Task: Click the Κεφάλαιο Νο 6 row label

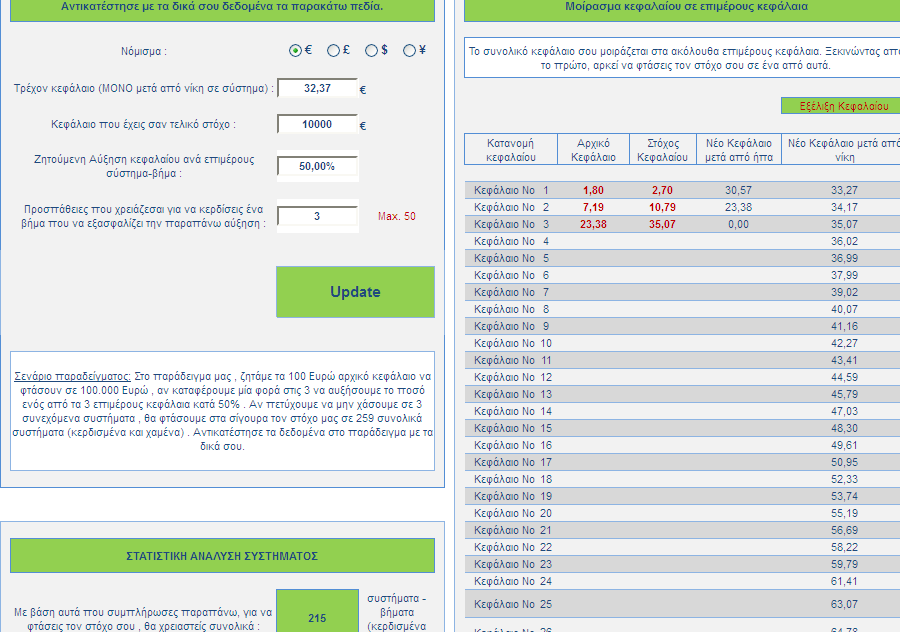Action: 511,275
